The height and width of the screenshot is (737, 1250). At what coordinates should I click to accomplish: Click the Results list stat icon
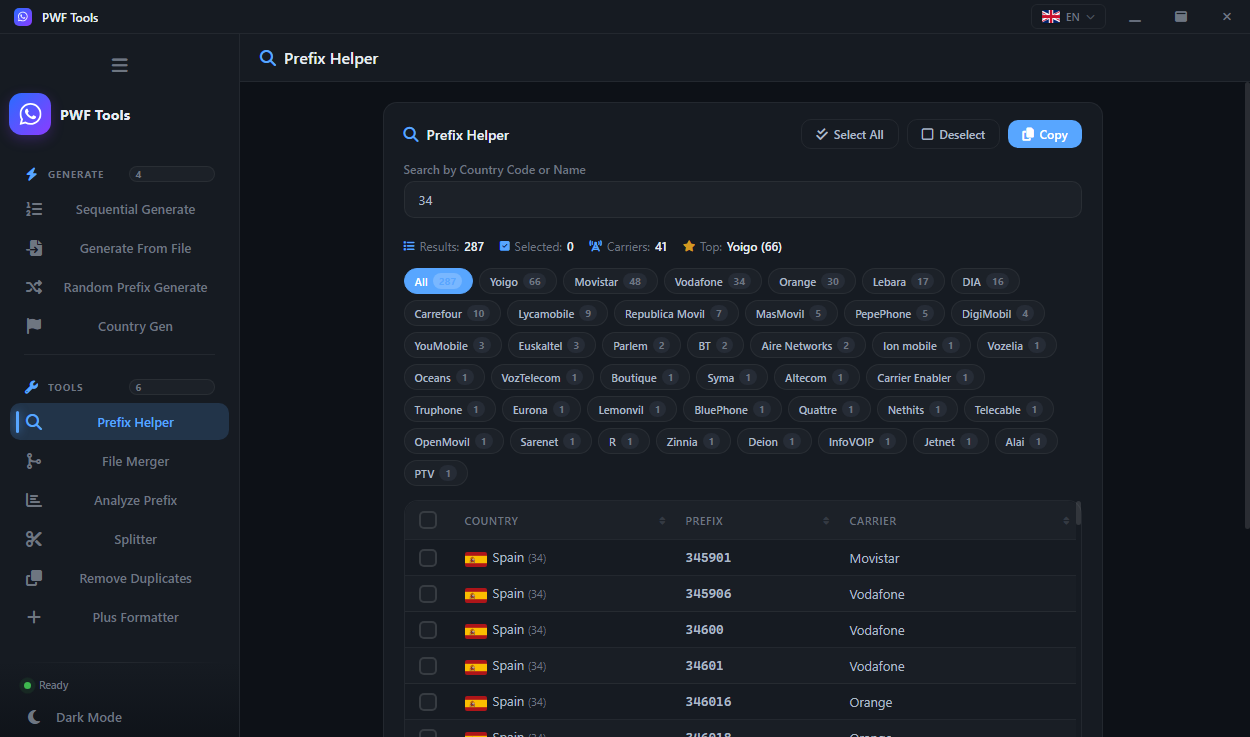[409, 246]
